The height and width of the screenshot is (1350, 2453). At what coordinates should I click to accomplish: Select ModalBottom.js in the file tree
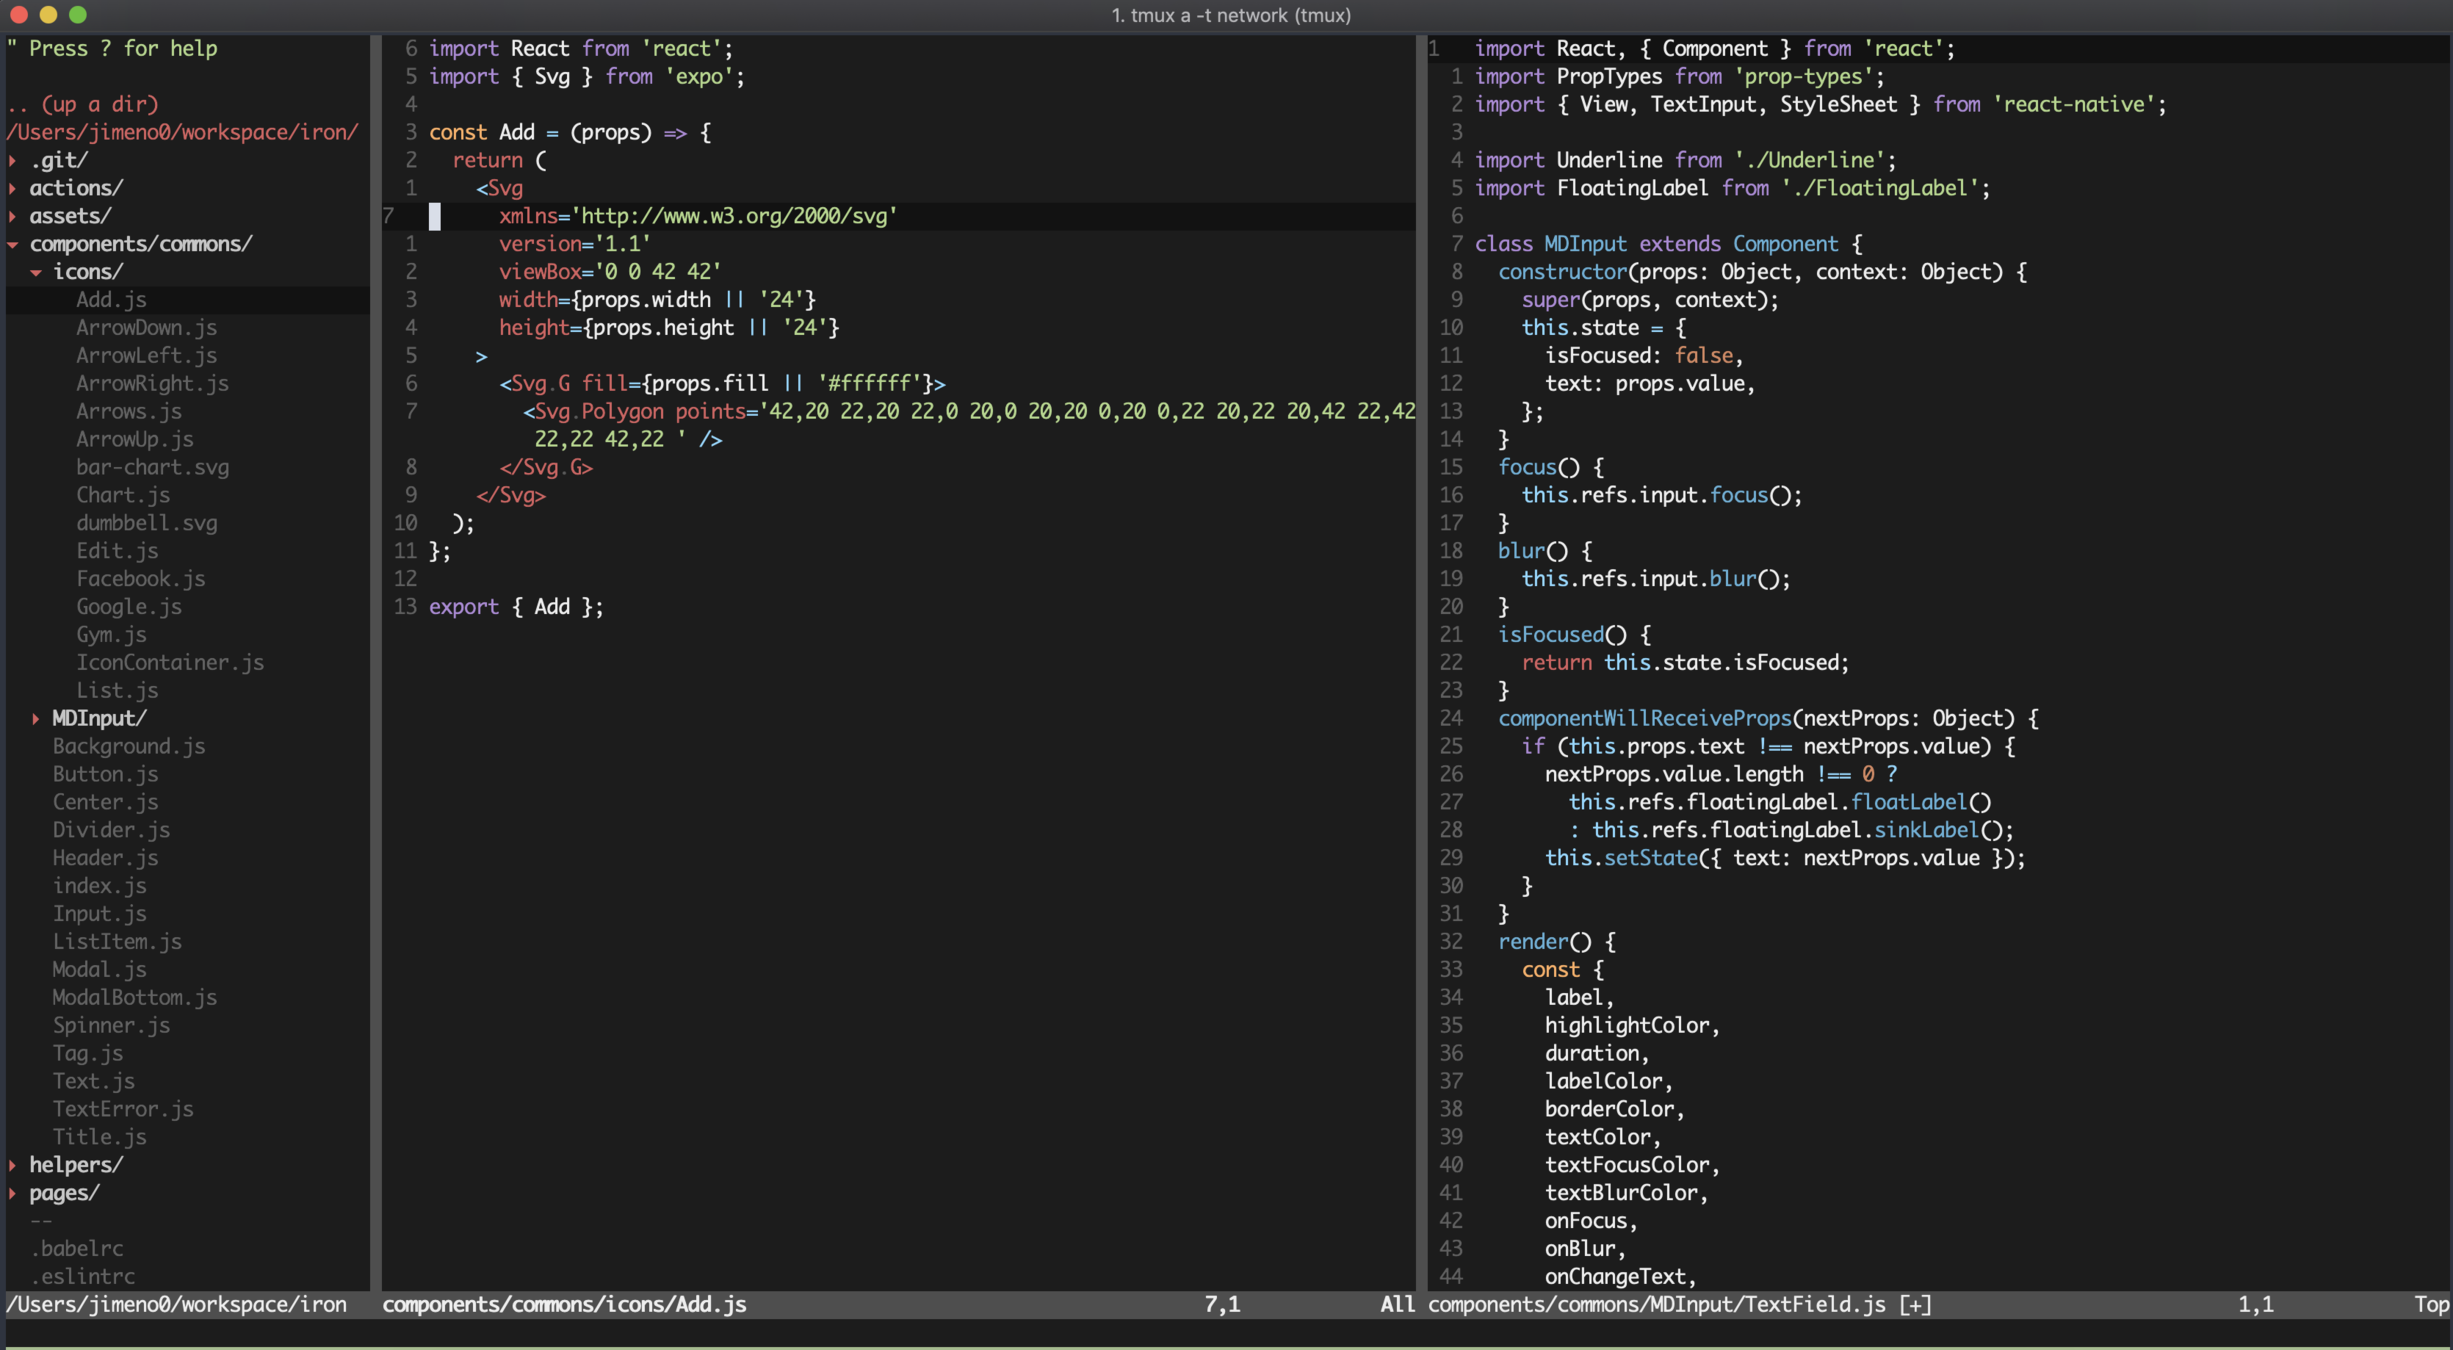[x=134, y=997]
